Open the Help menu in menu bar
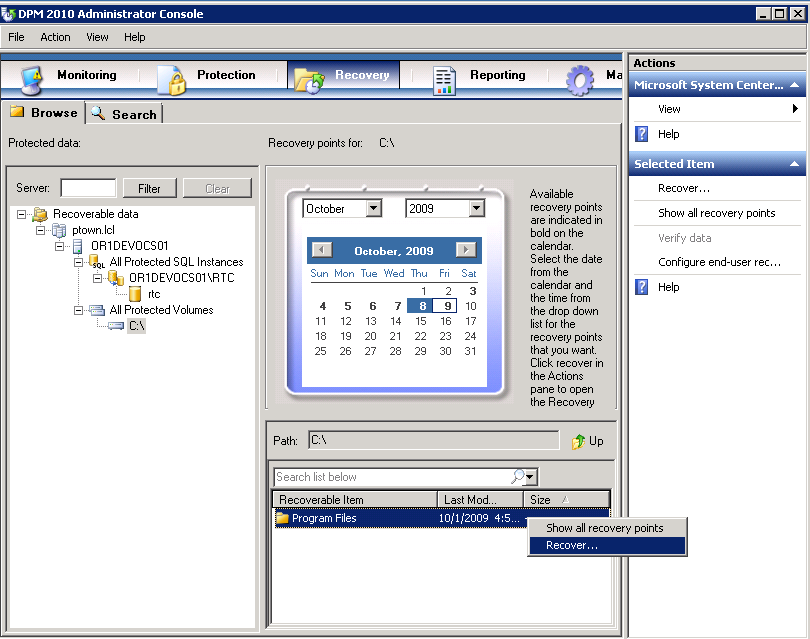The image size is (810, 639). pyautogui.click(x=134, y=37)
